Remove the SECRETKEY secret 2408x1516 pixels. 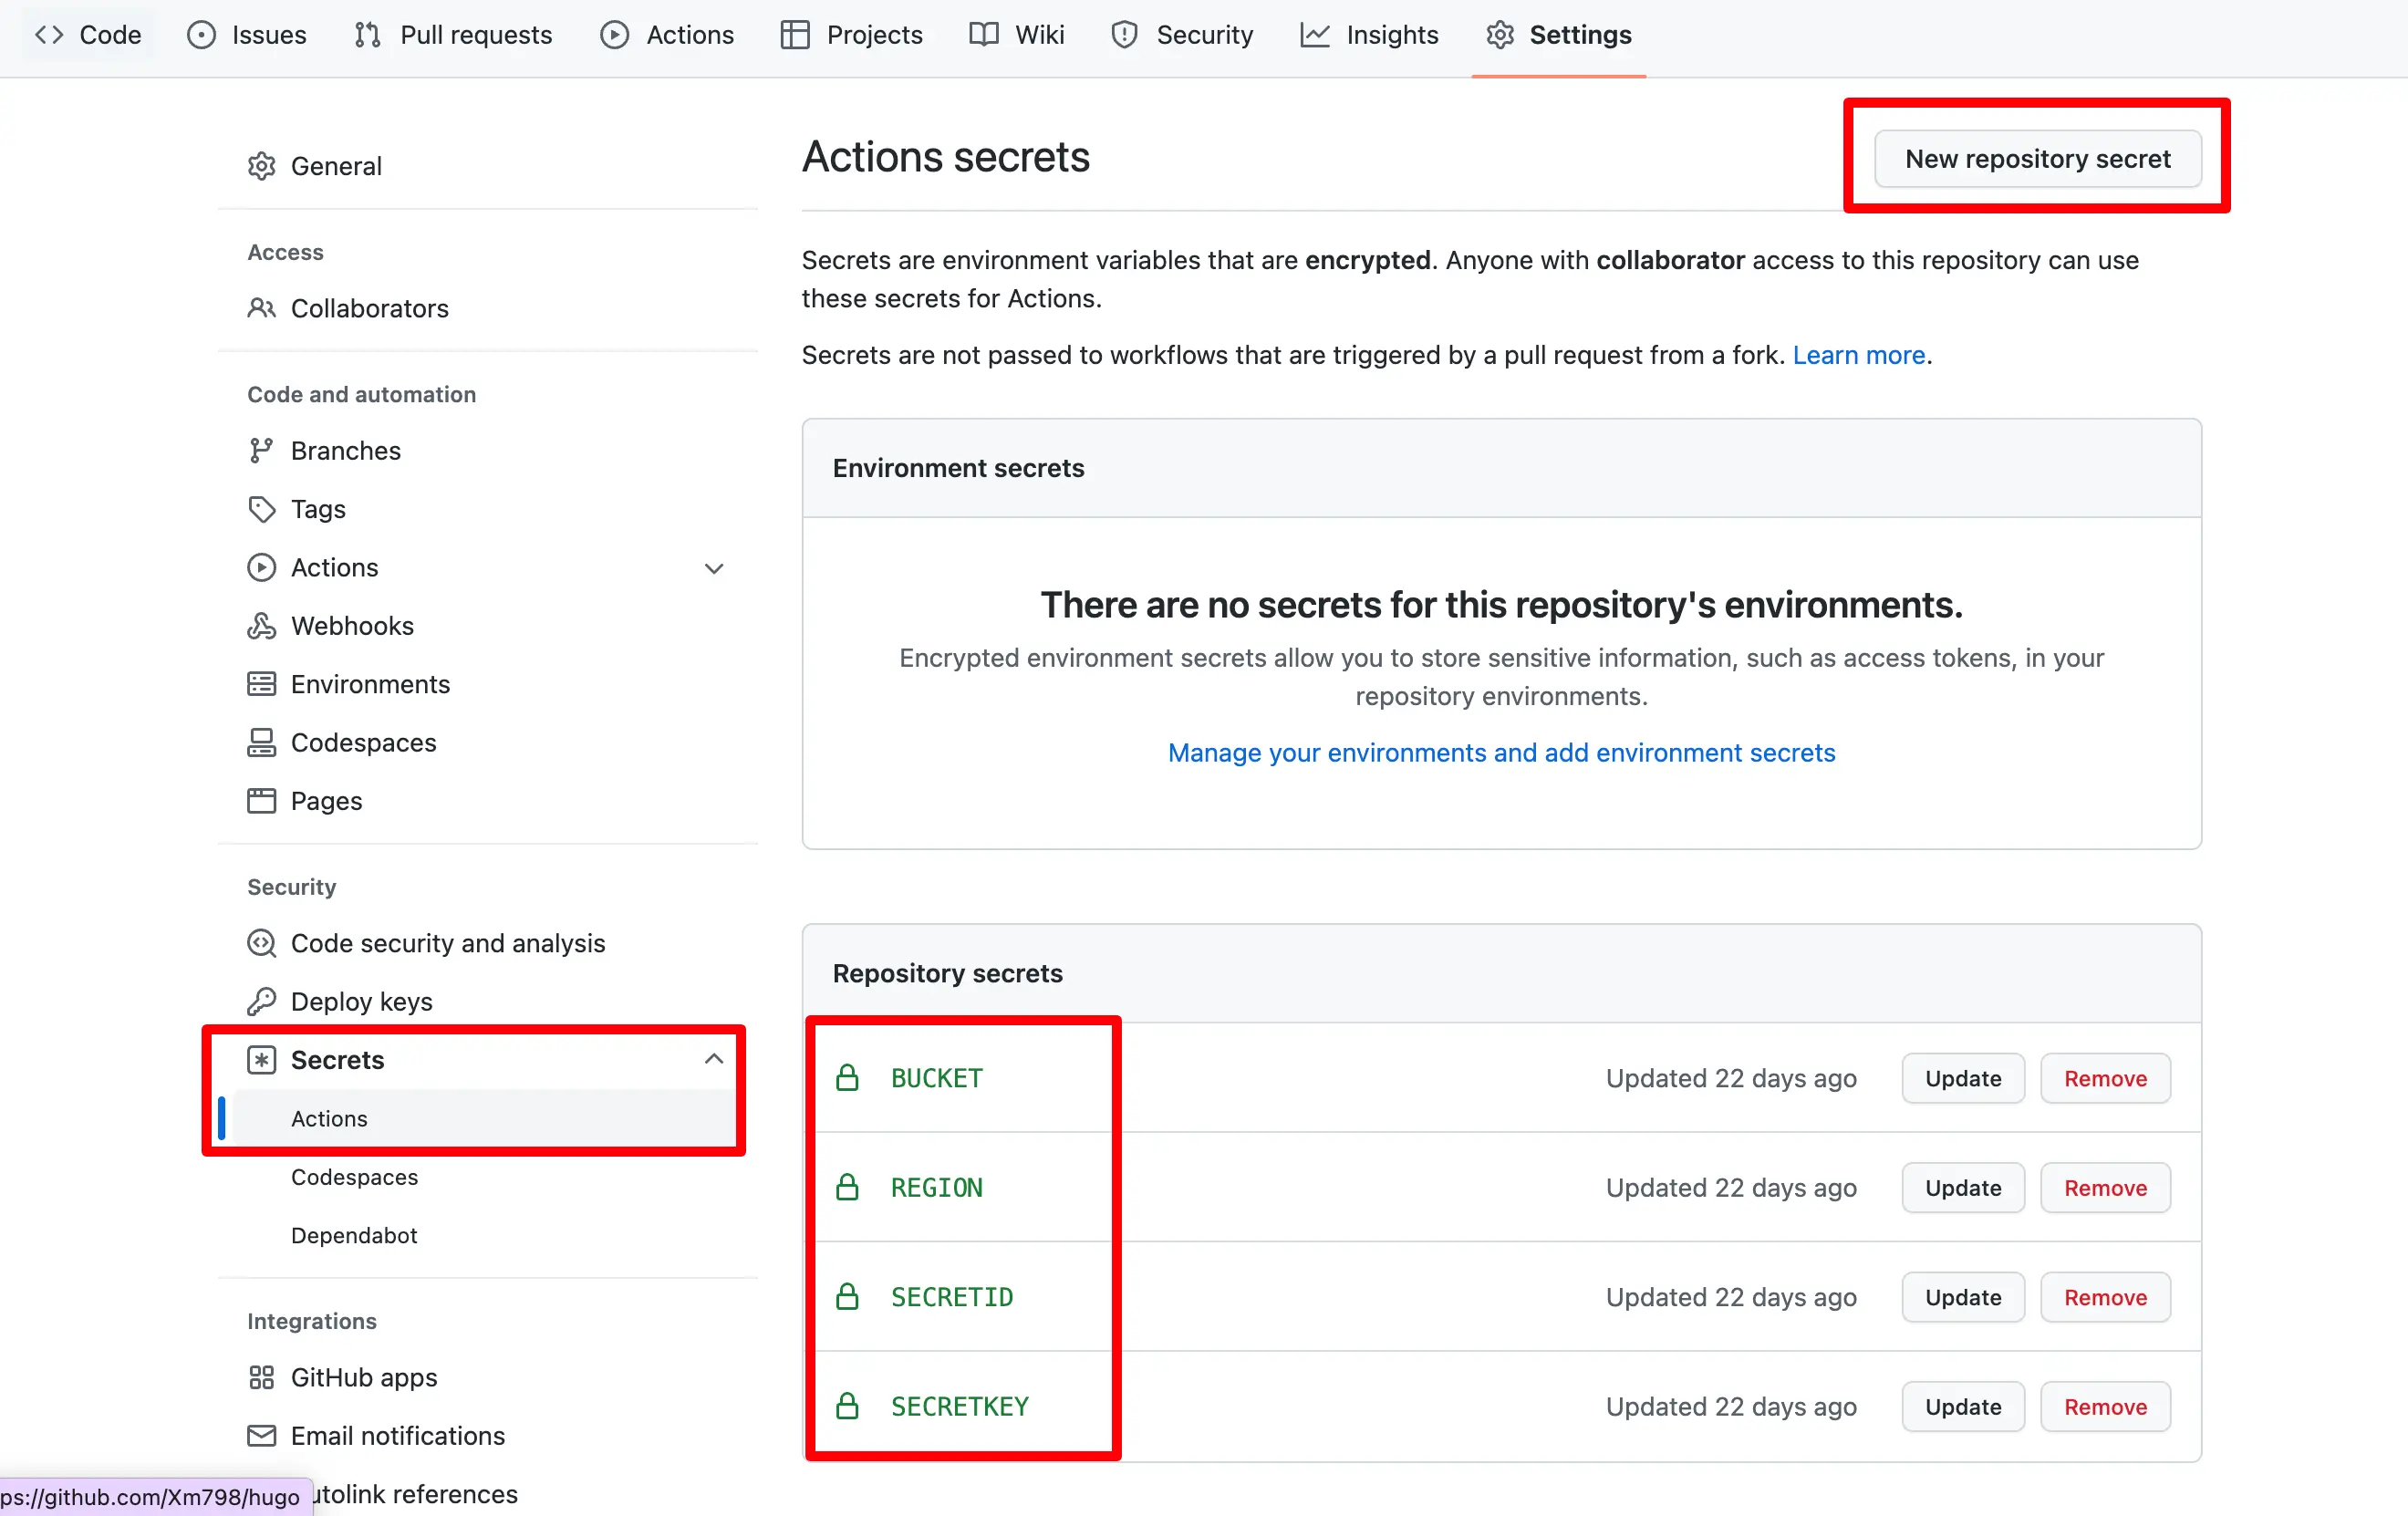pyautogui.click(x=2105, y=1407)
